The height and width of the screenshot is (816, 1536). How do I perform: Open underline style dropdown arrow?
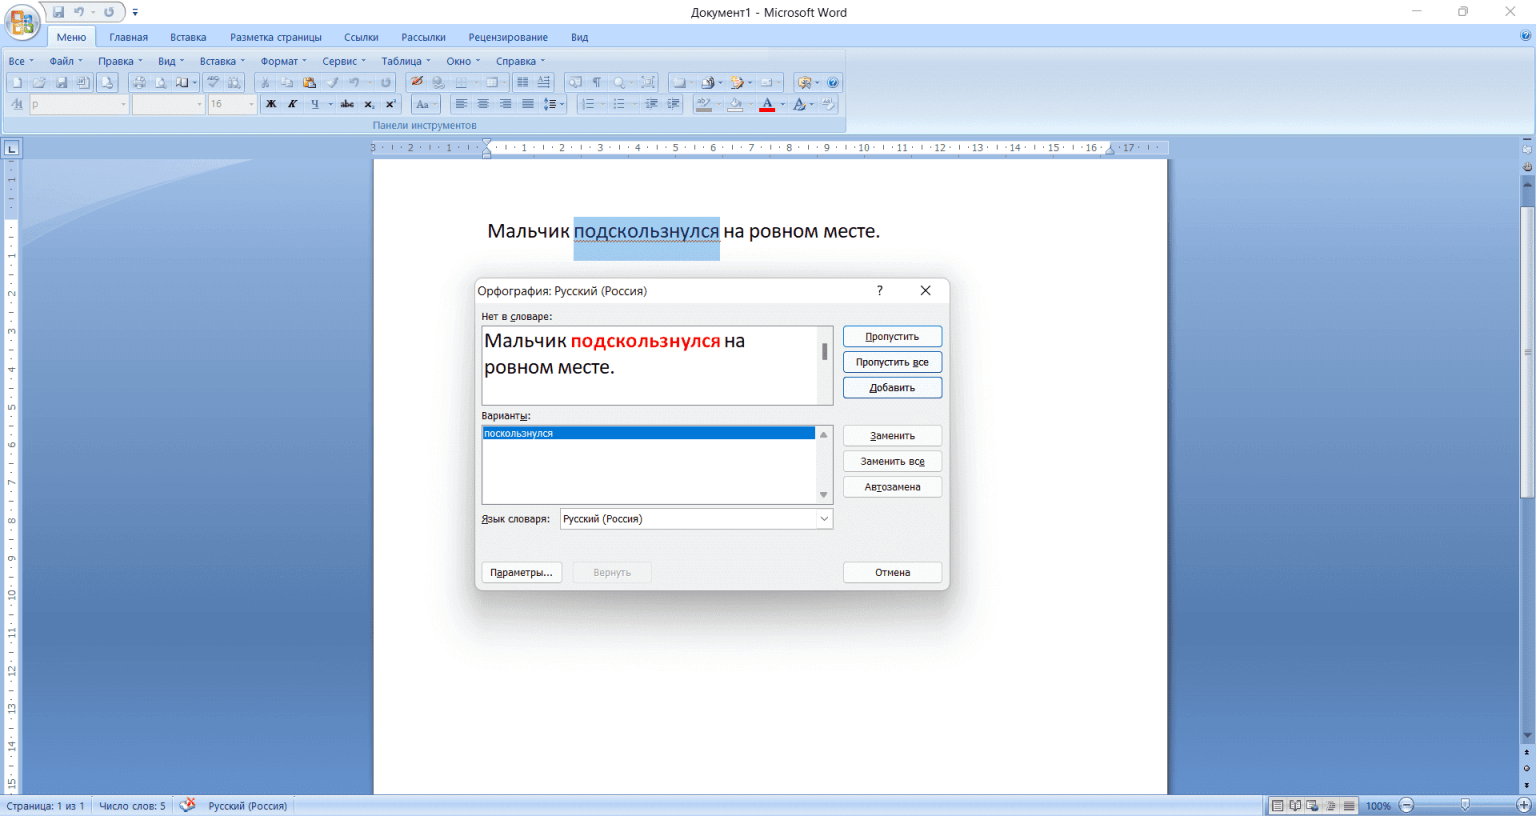pos(330,104)
